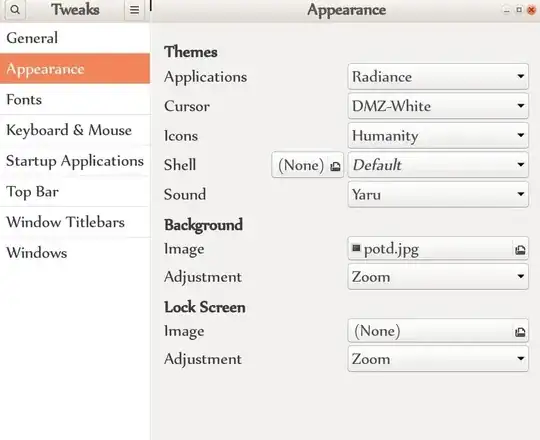Click the potd.jpg thumbnail icon
This screenshot has height=440, width=540.
pos(356,248)
